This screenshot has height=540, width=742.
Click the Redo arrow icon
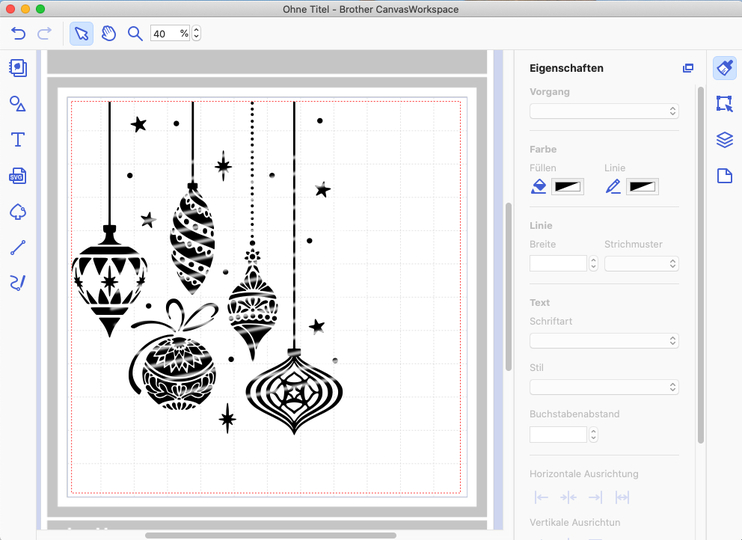click(x=44, y=34)
